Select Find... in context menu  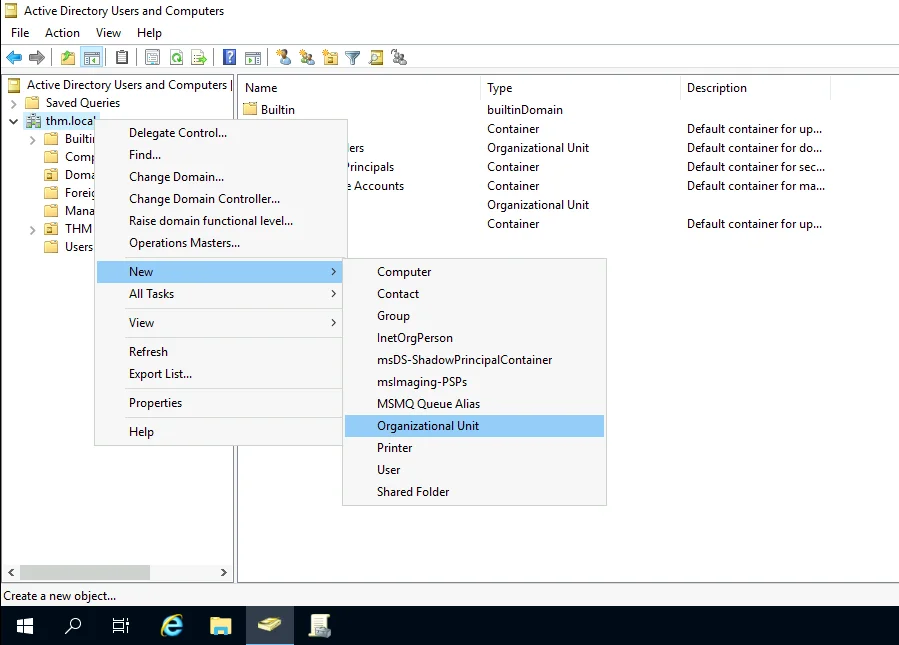[x=221, y=155]
